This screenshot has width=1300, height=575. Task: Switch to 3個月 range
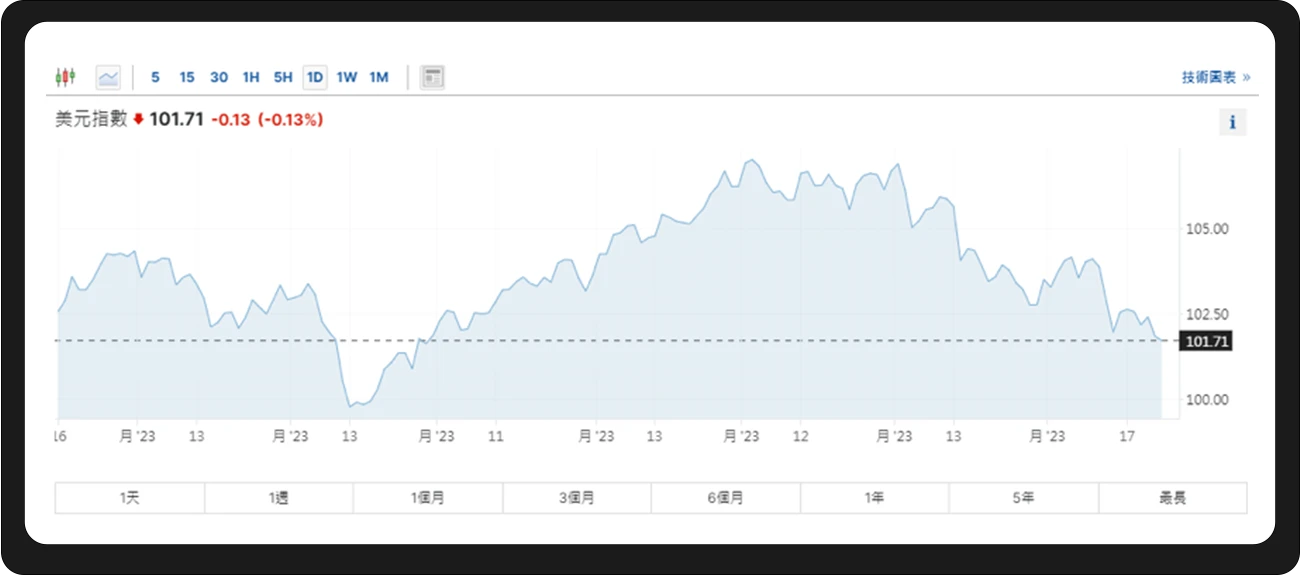point(577,497)
